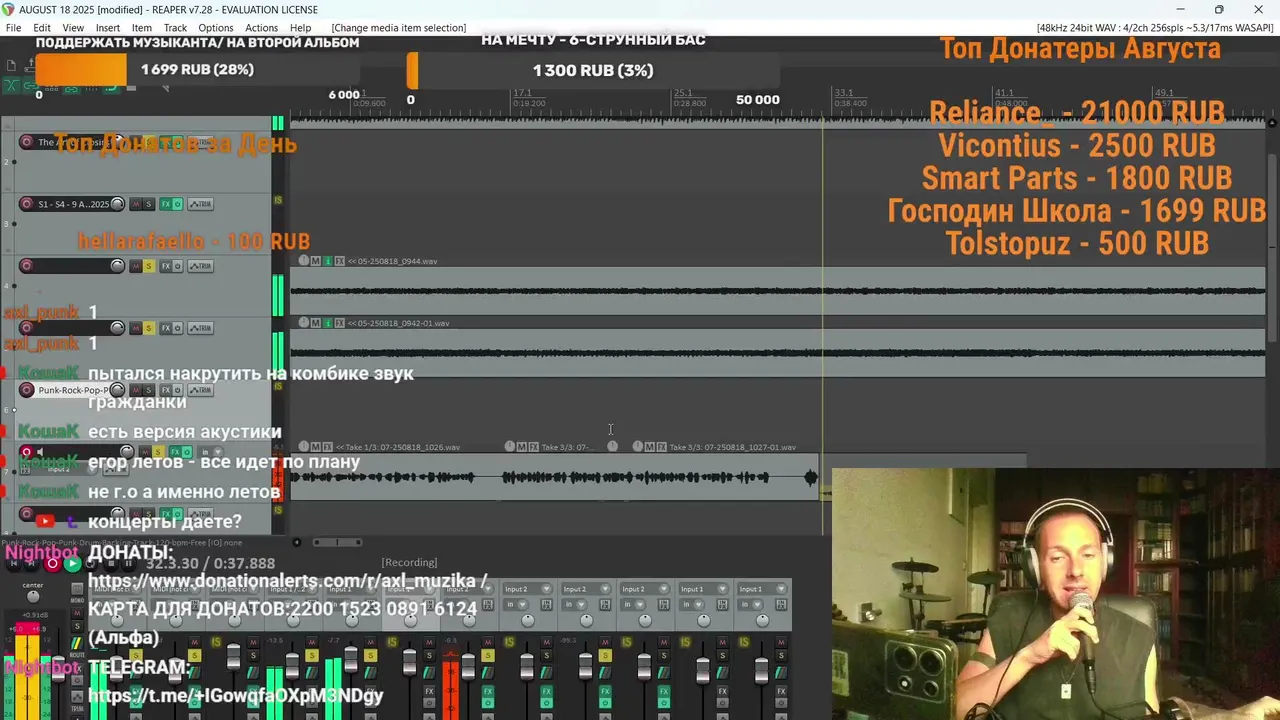Toggle mute on item 05-250818_0942-01.wav
Image resolution: width=1280 pixels, height=720 pixels.
316,323
